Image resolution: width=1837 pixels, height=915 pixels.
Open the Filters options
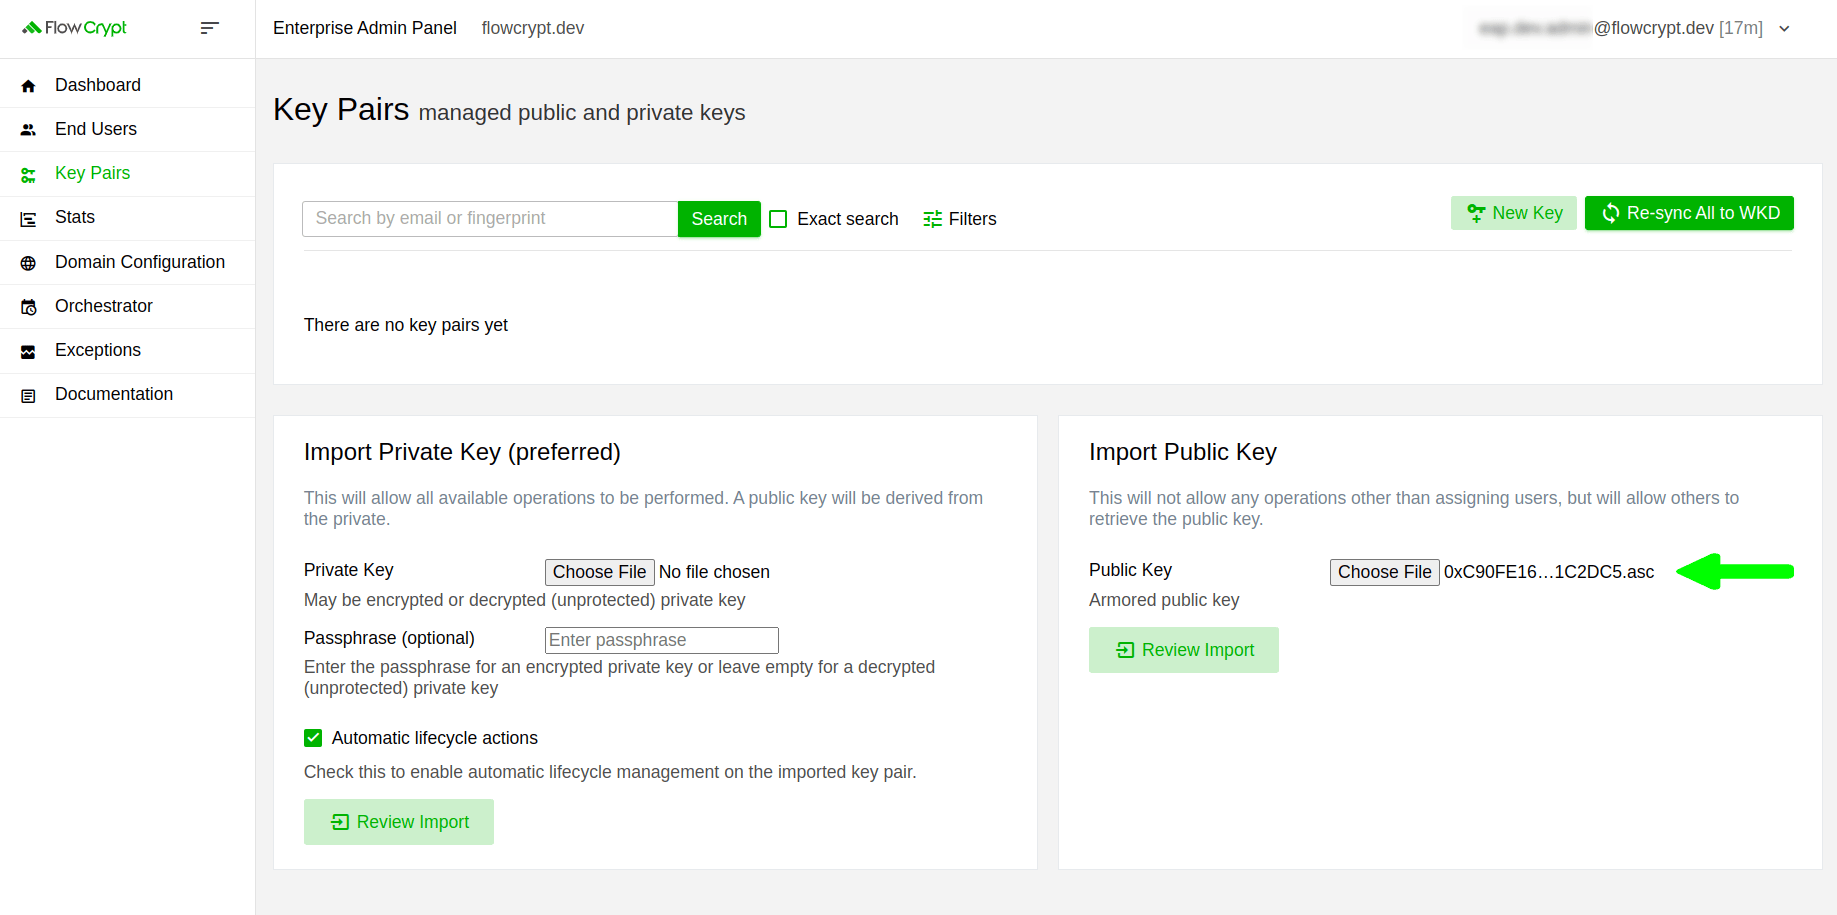tap(960, 219)
